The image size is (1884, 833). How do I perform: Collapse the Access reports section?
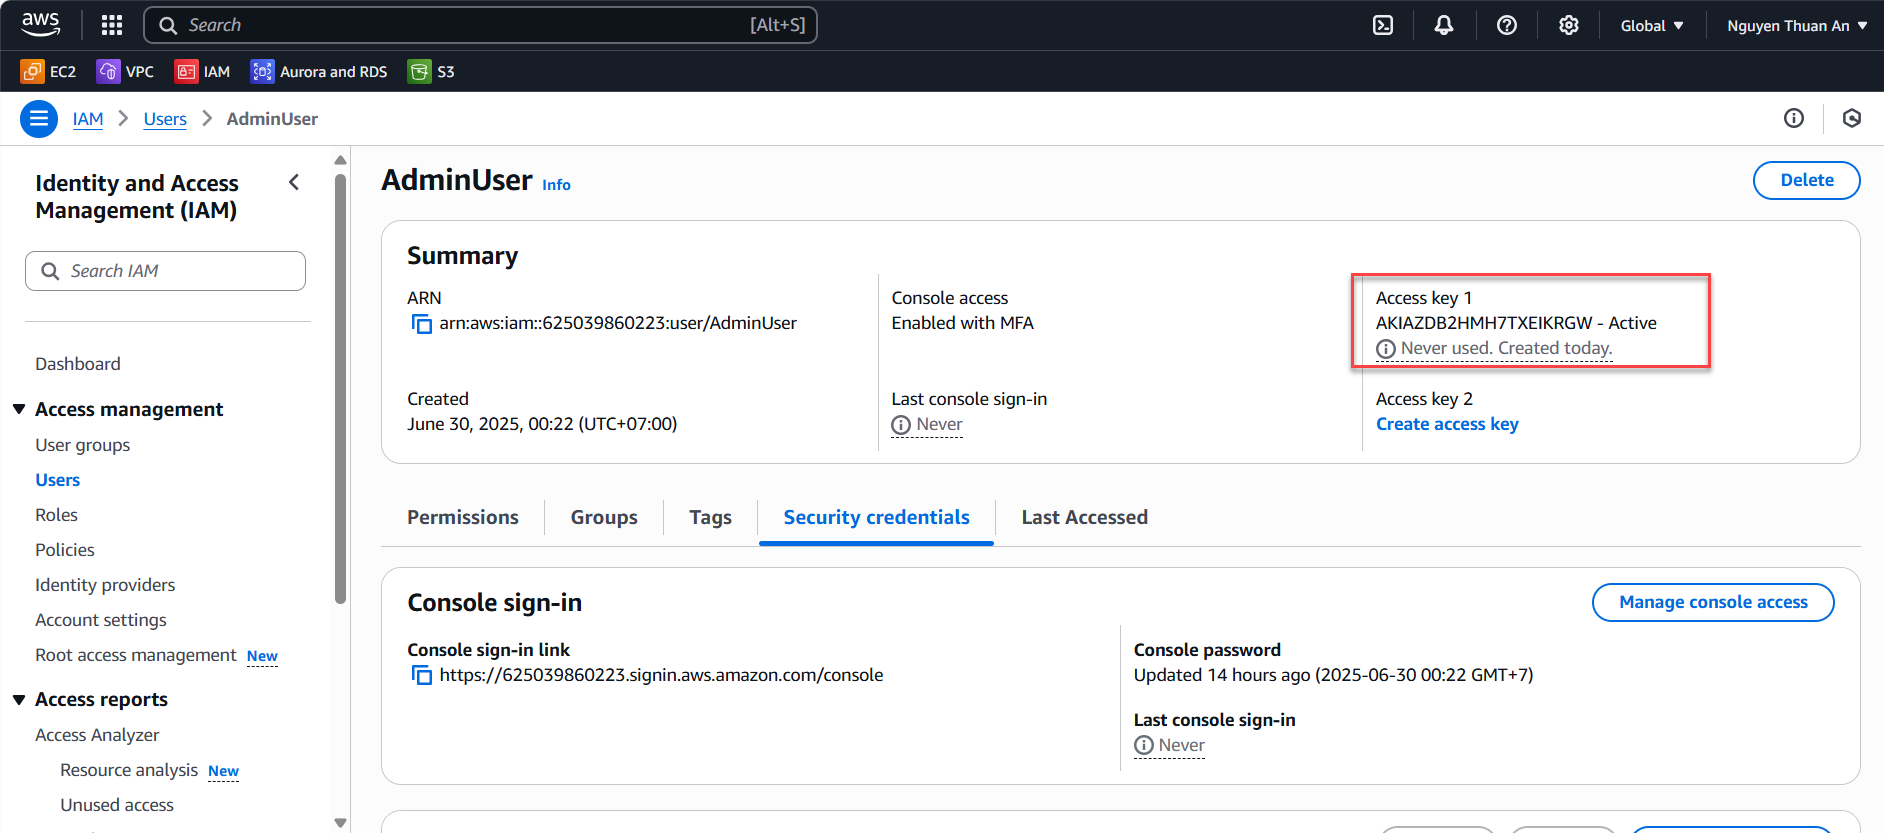click(x=19, y=700)
